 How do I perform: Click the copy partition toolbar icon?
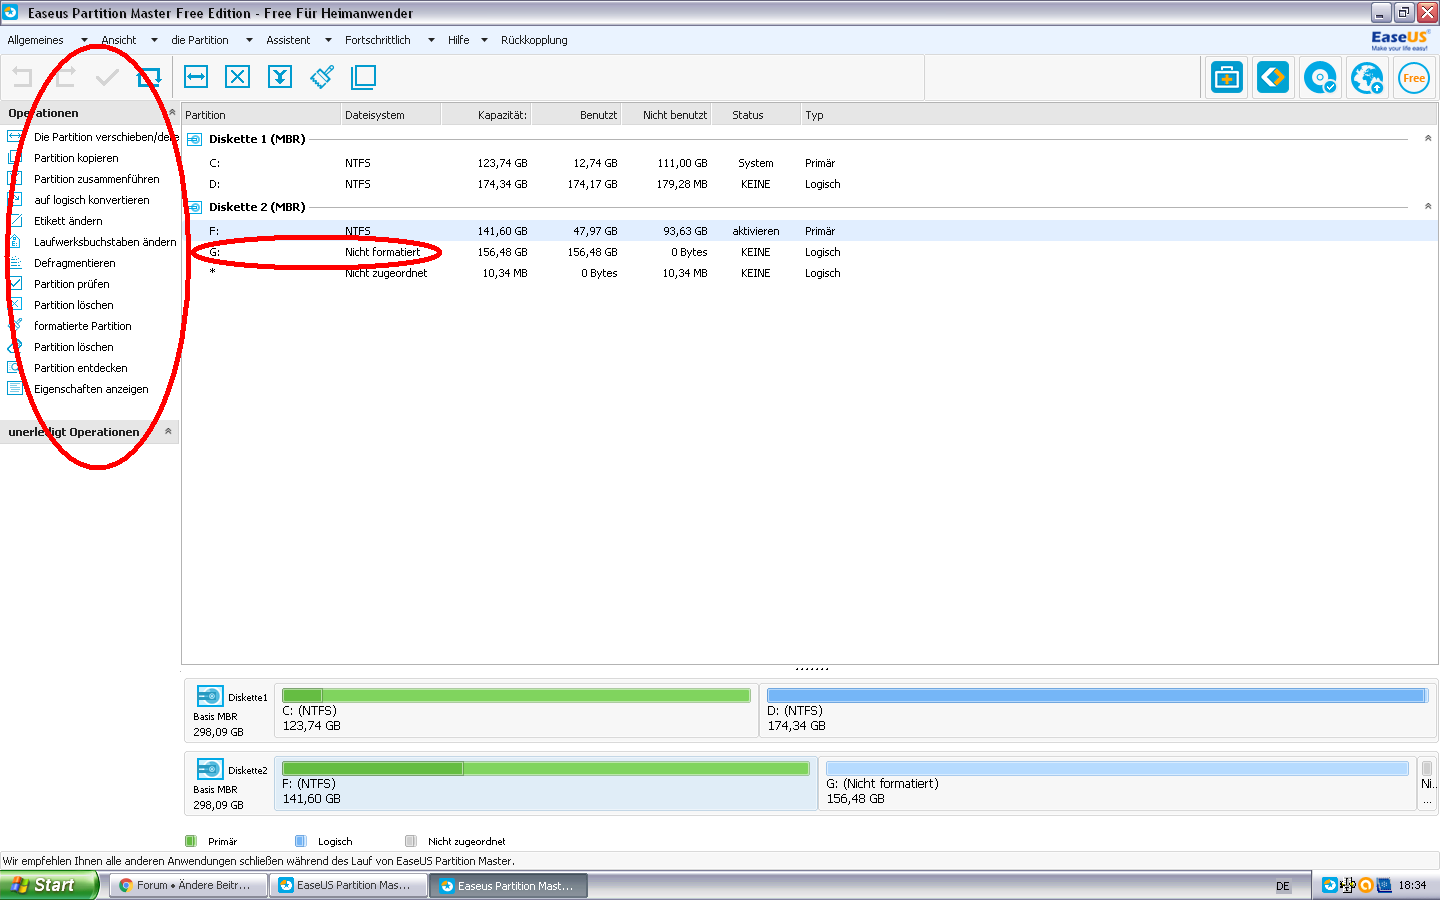point(364,77)
